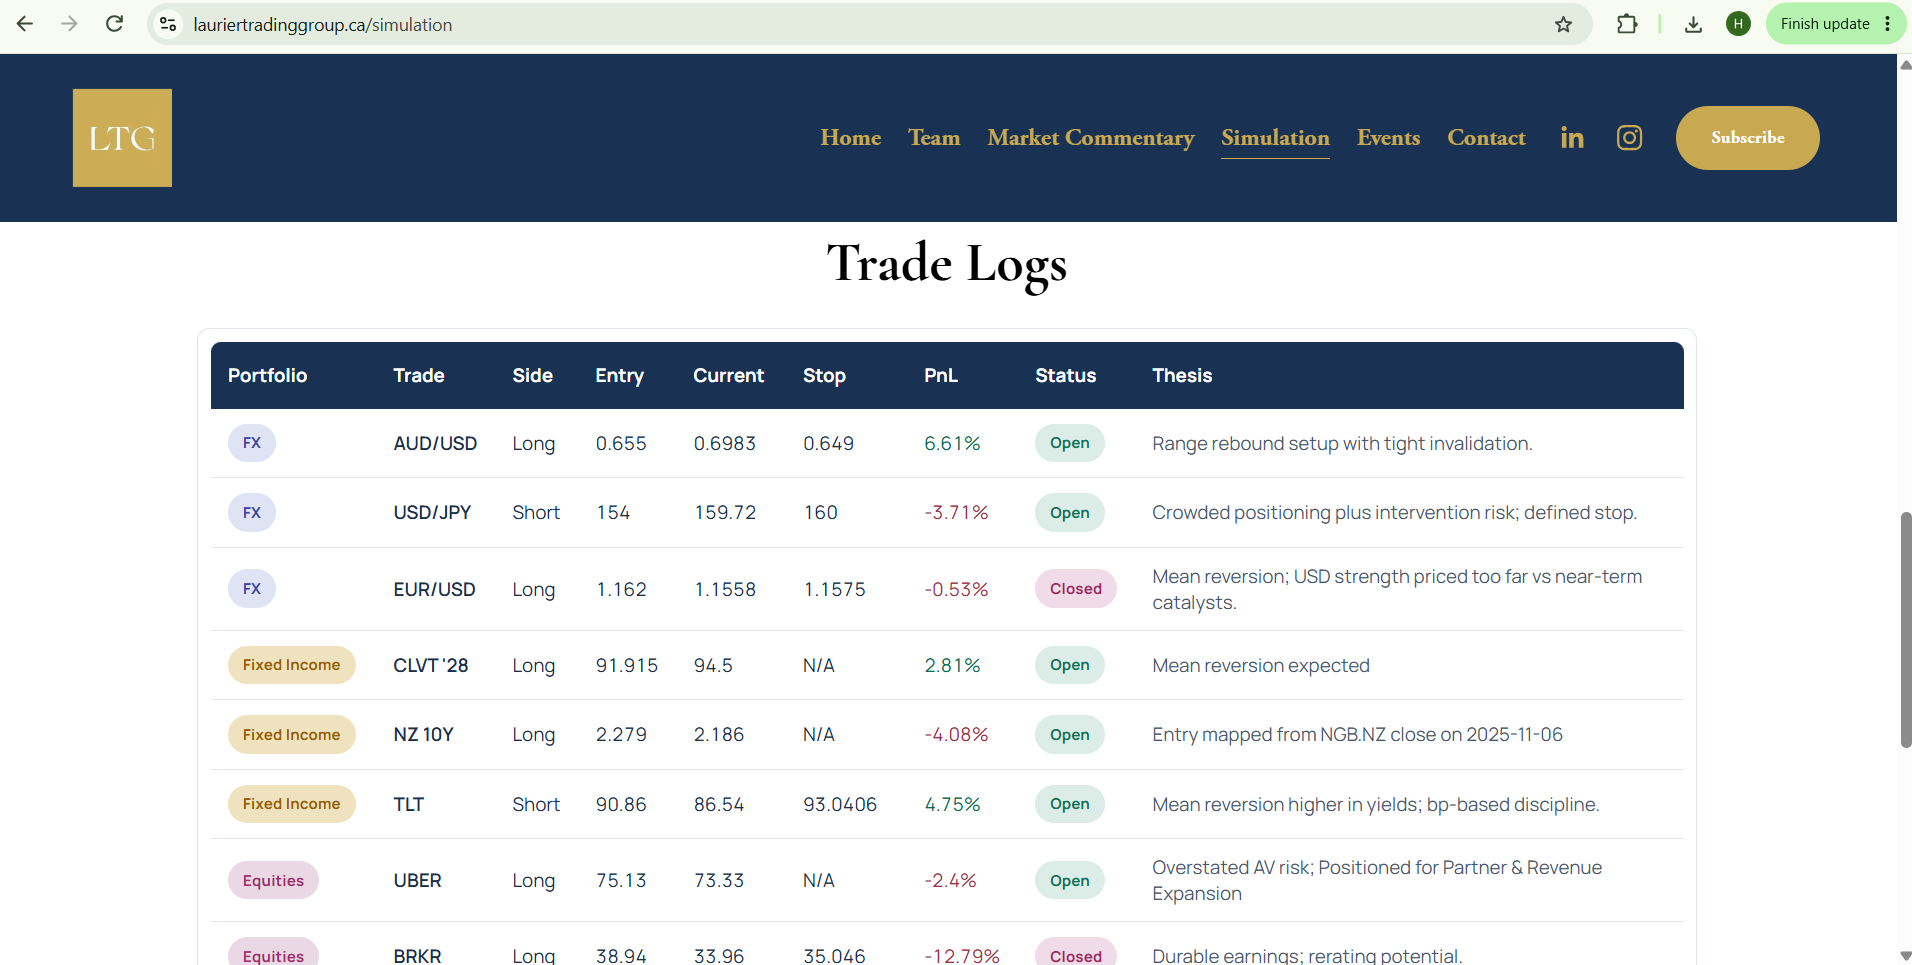The height and width of the screenshot is (965, 1912).
Task: Click the -4.08% PnL value
Action: coord(956,735)
